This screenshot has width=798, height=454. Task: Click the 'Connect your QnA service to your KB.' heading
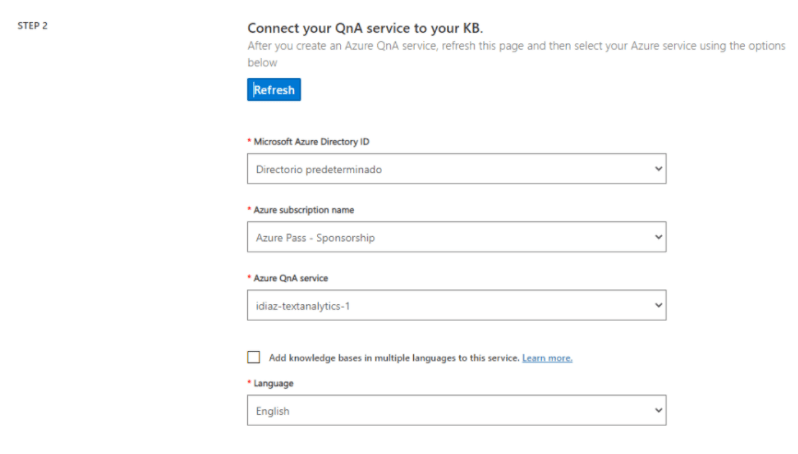click(x=365, y=28)
